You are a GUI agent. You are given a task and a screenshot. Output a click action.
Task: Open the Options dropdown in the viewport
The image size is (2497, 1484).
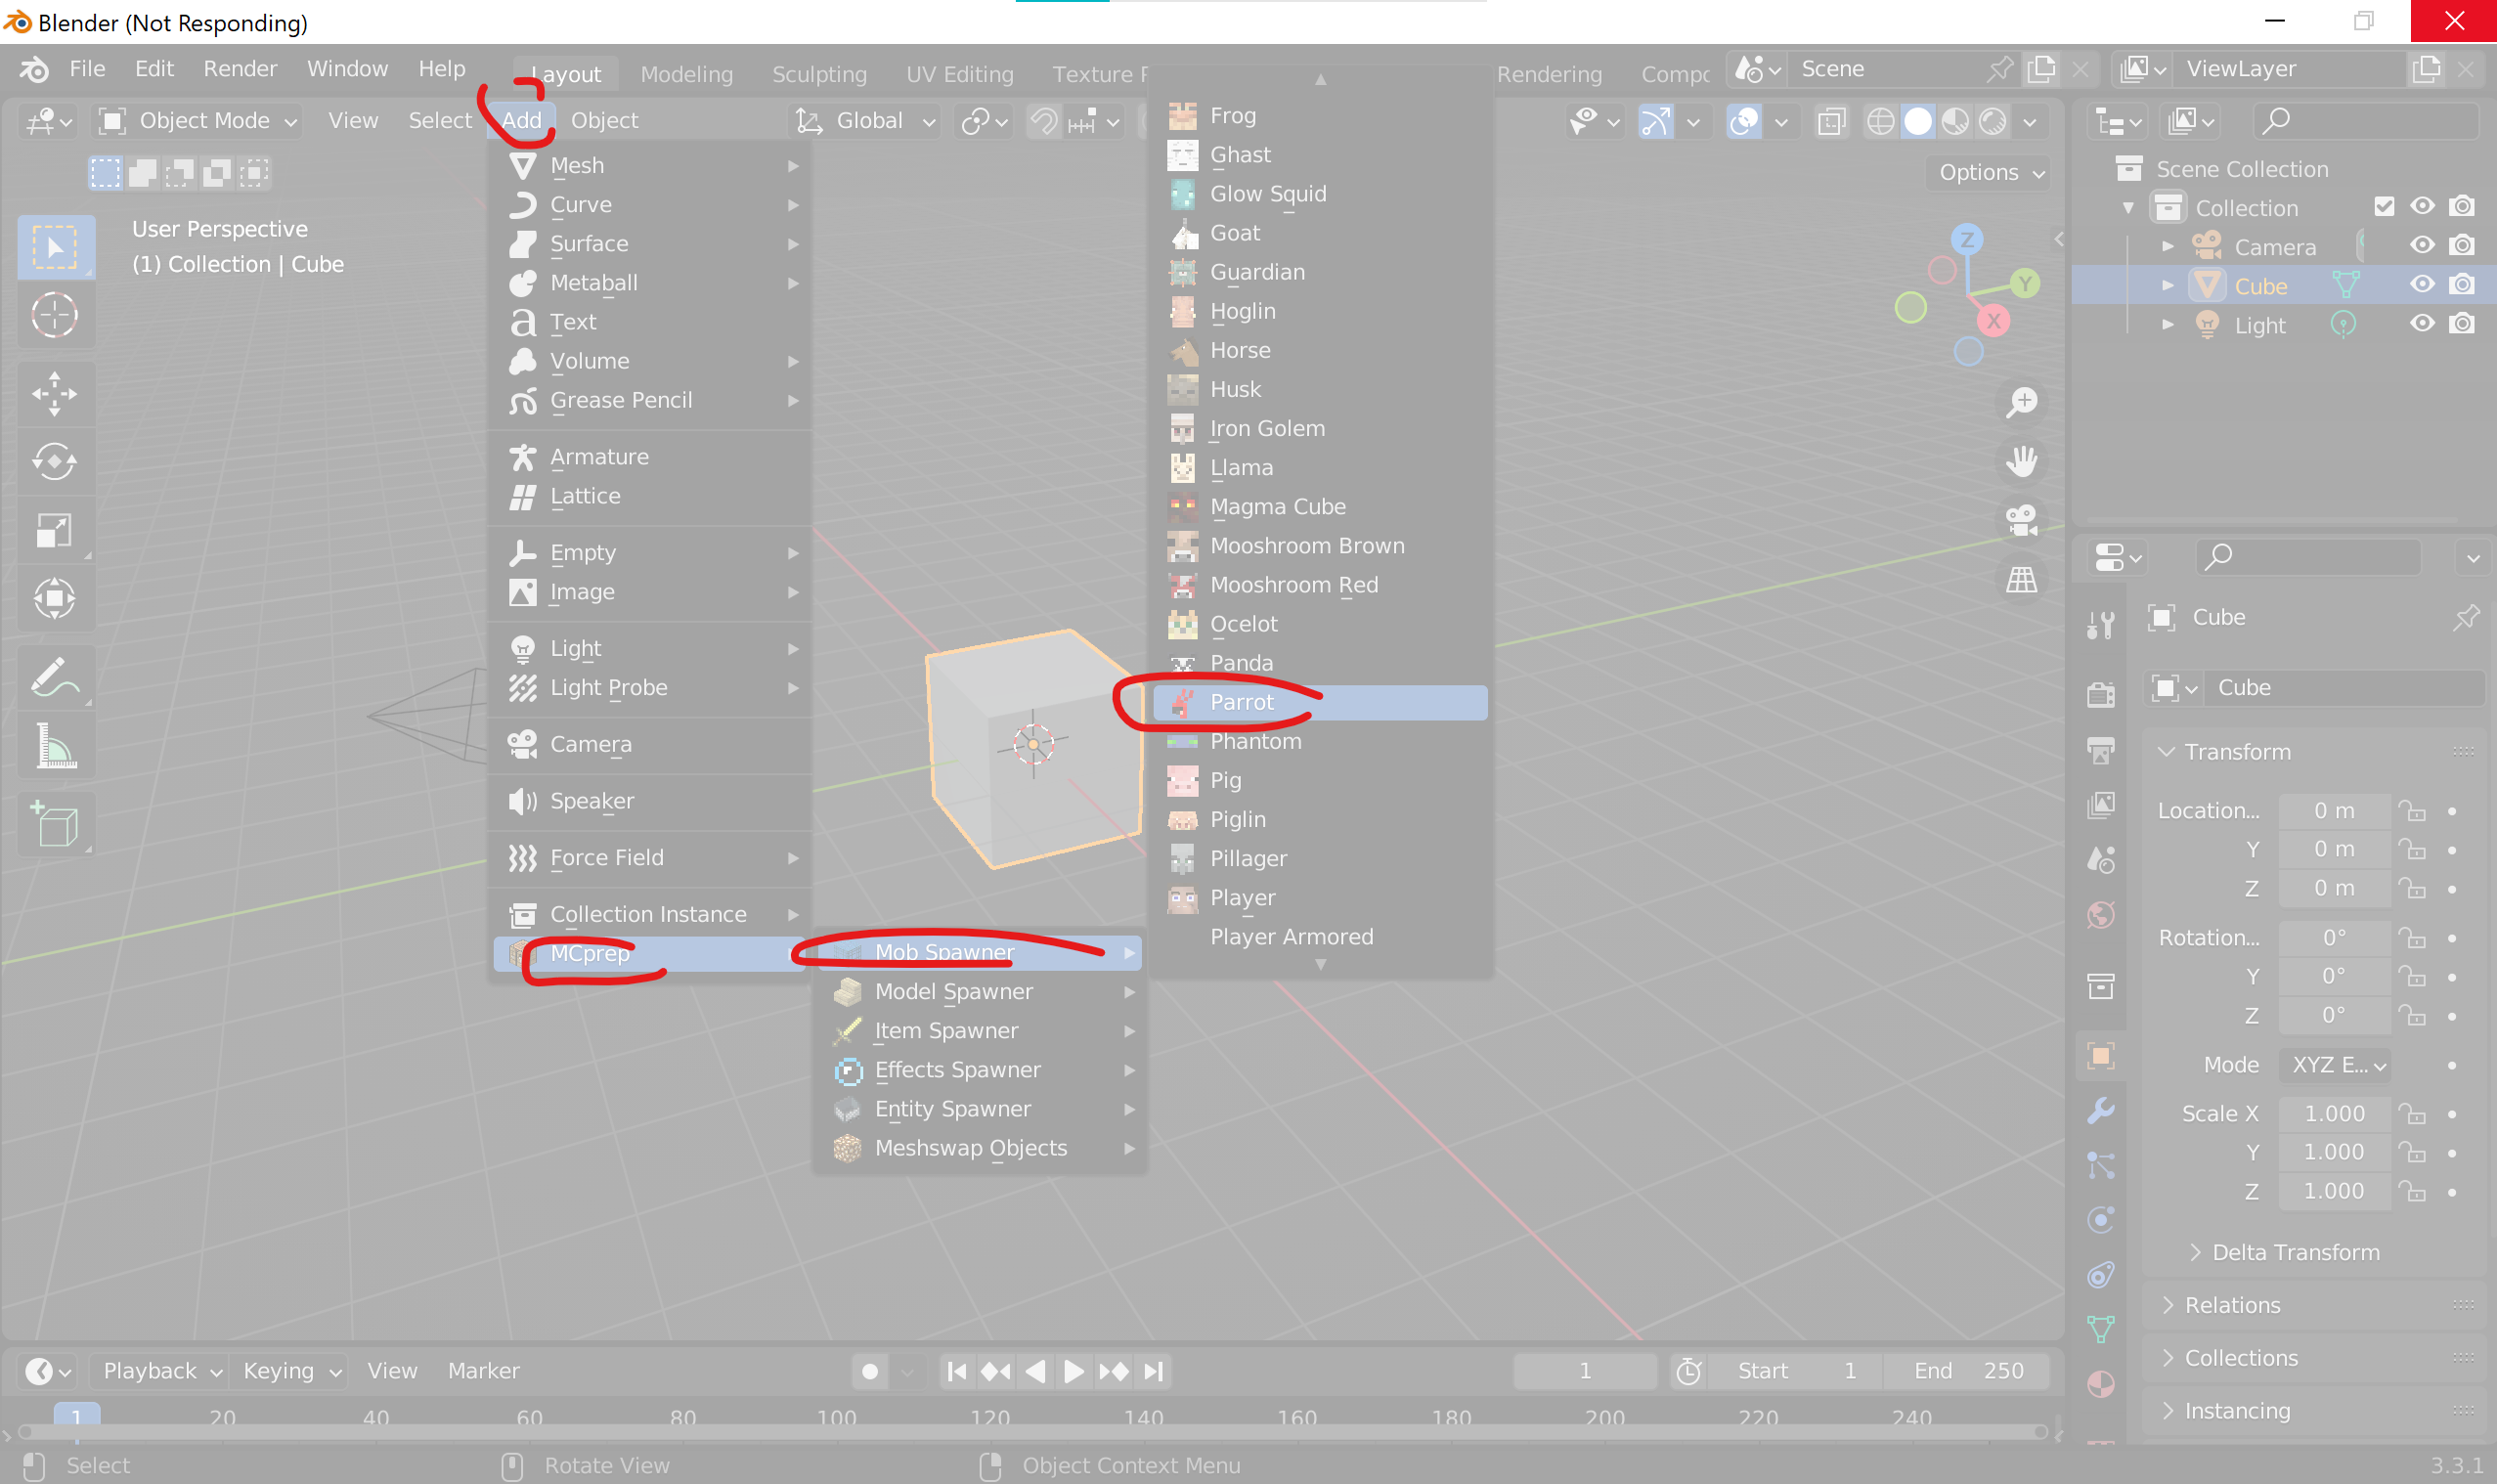[x=1986, y=172]
